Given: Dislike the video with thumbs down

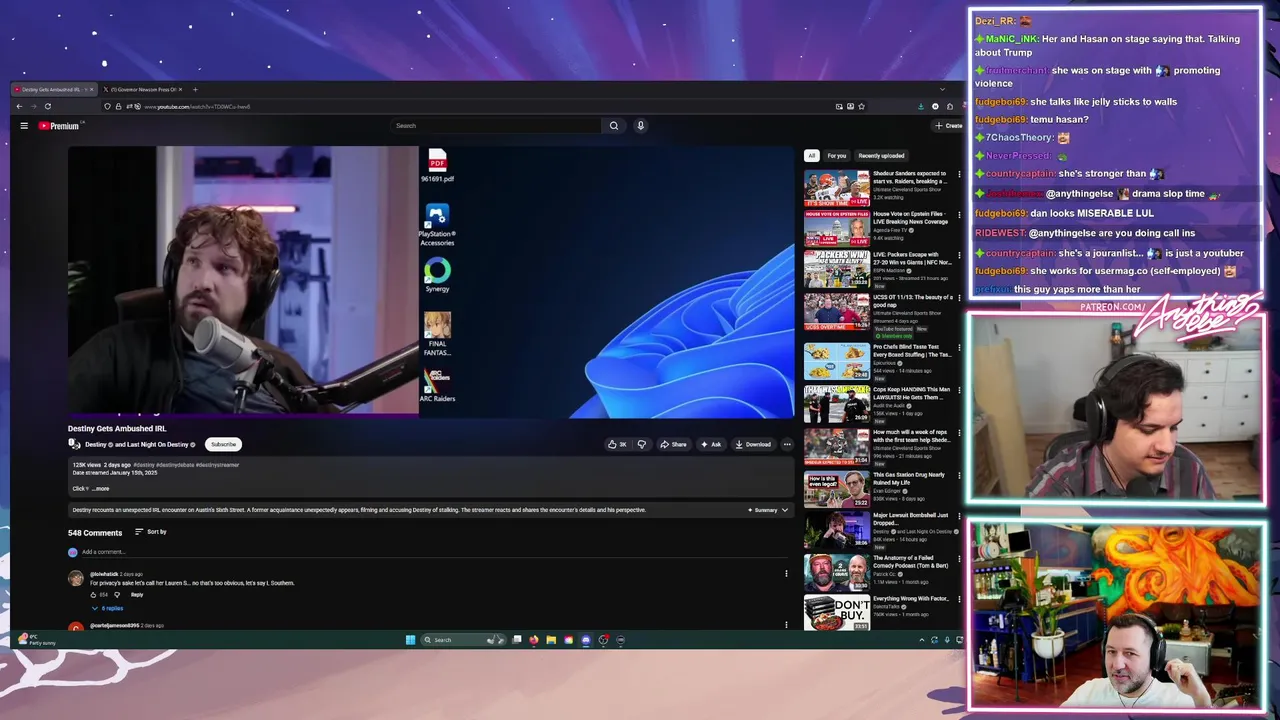Looking at the screenshot, I should pyautogui.click(x=642, y=444).
